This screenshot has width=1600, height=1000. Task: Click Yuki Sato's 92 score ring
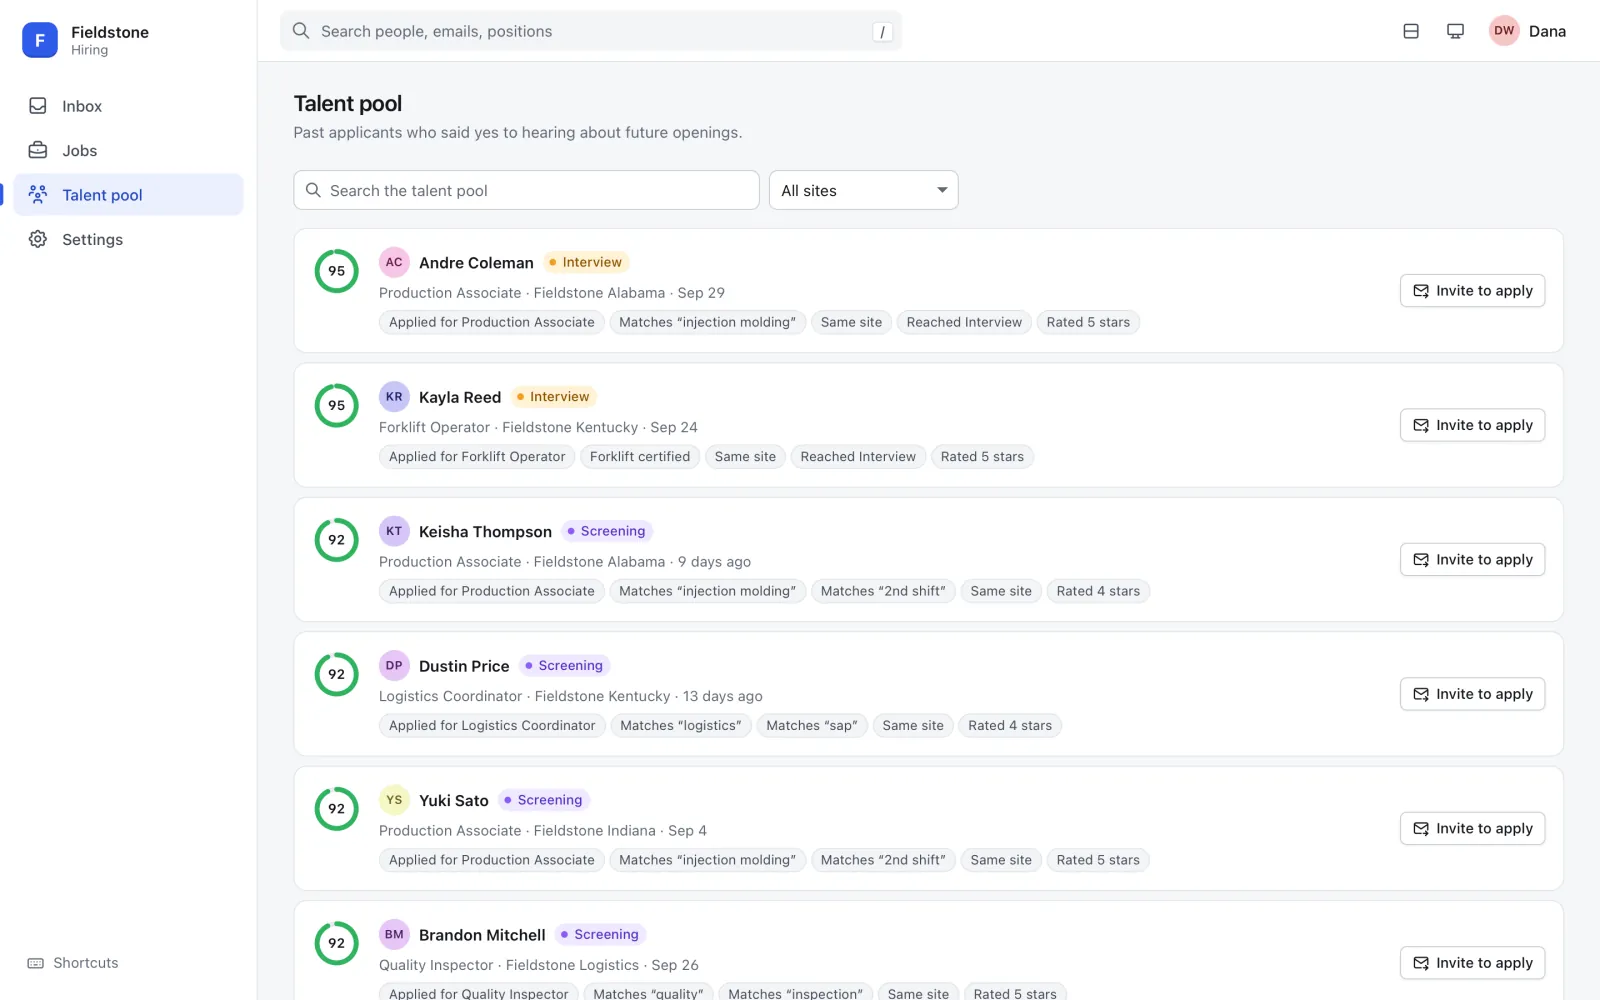tap(337, 809)
